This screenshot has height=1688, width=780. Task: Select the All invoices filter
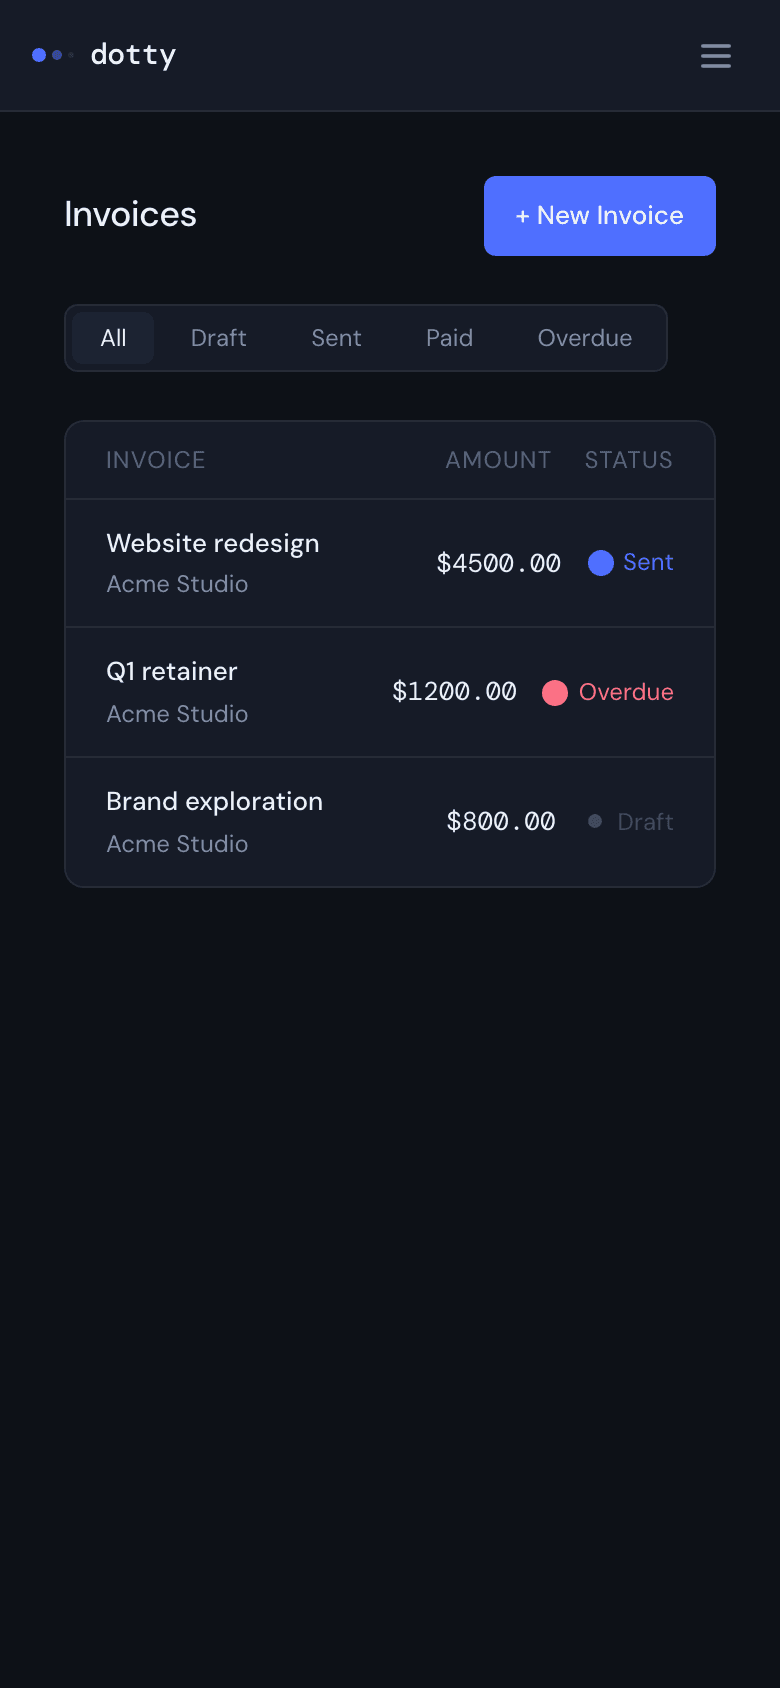click(112, 338)
